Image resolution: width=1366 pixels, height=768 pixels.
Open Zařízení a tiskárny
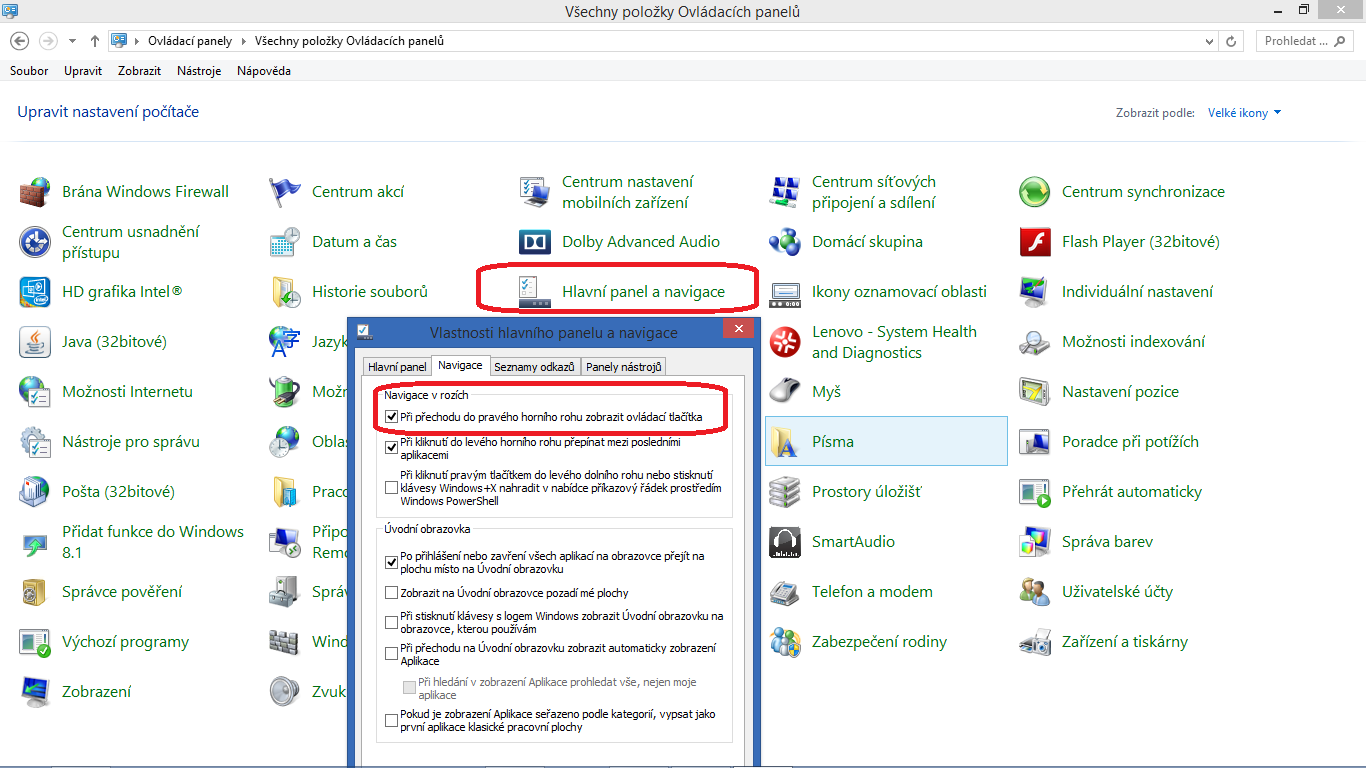(x=1104, y=642)
